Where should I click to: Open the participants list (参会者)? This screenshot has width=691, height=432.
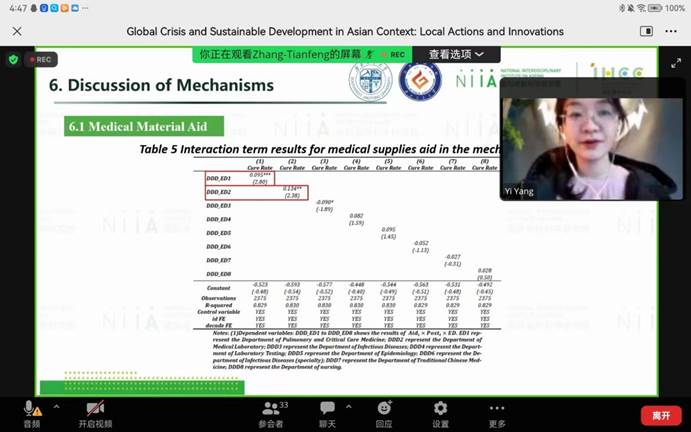click(270, 413)
